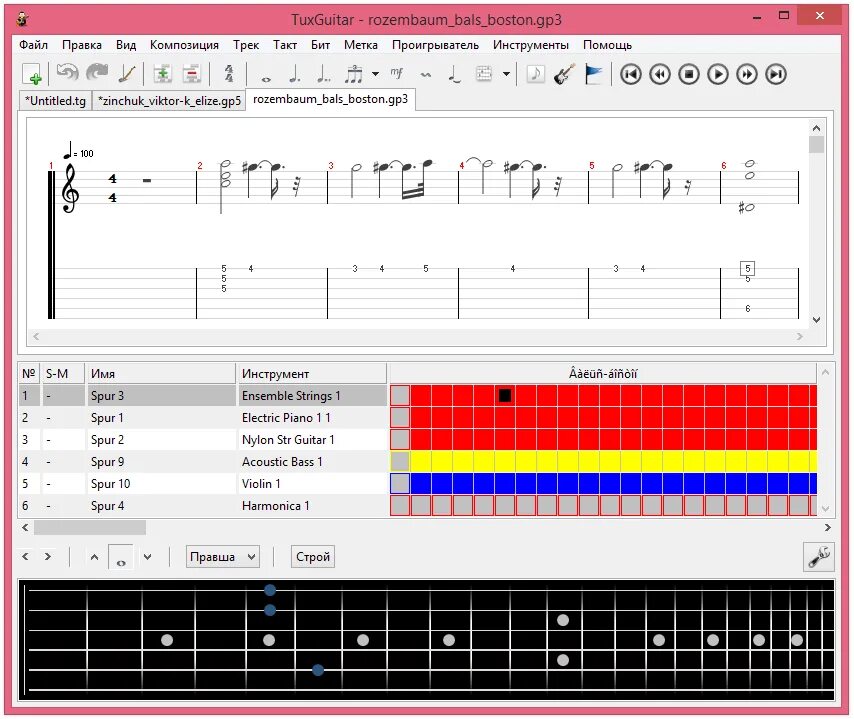Open the dynamics (mf) tool
Viewport: 854px width, 719px height.
[x=397, y=73]
